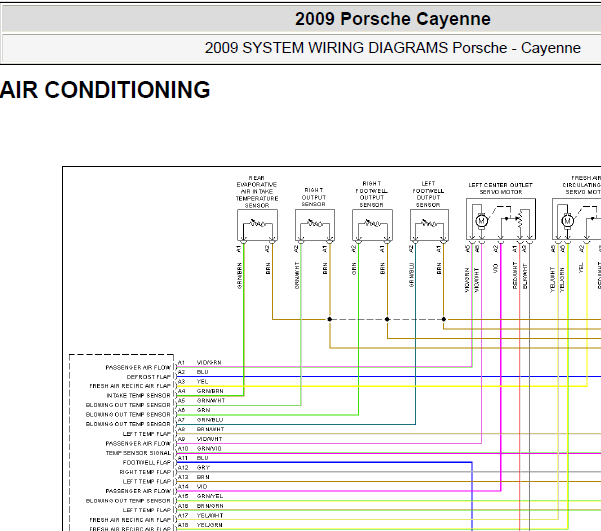This screenshot has width=601, height=531.
Task: Click pin 'A6 GRN' on the connector
Action: coord(194,410)
